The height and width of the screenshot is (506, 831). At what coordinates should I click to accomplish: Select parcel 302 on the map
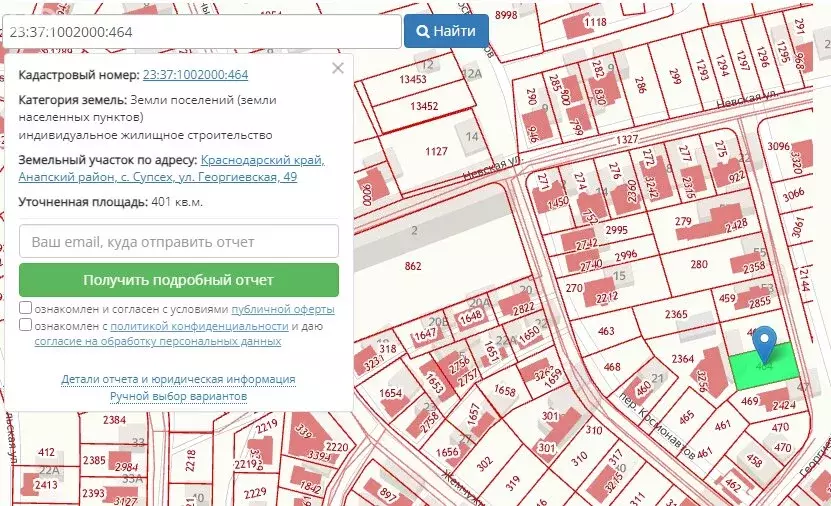pyautogui.click(x=484, y=465)
